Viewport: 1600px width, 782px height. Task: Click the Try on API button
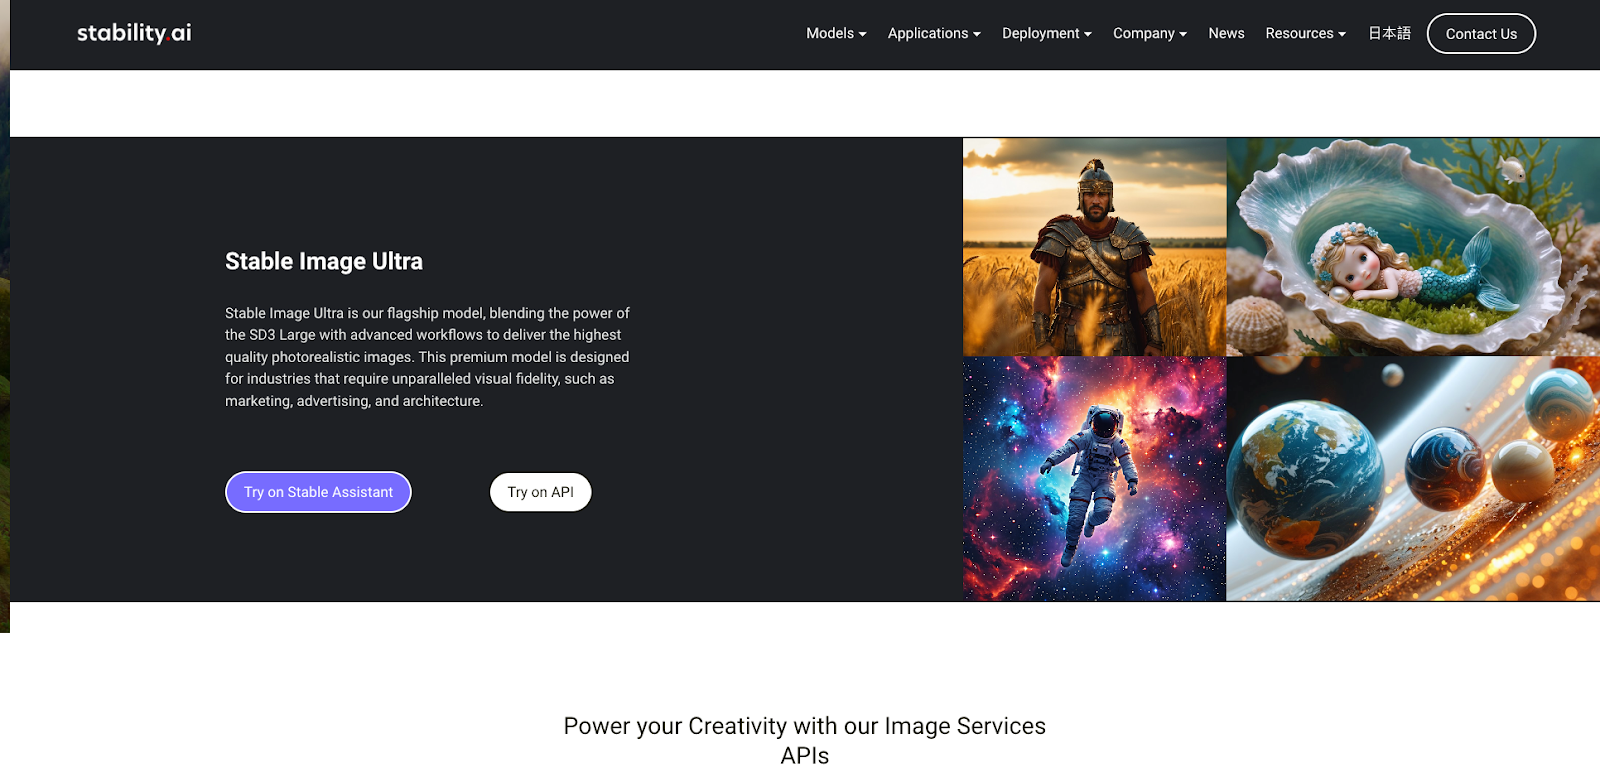[540, 492]
